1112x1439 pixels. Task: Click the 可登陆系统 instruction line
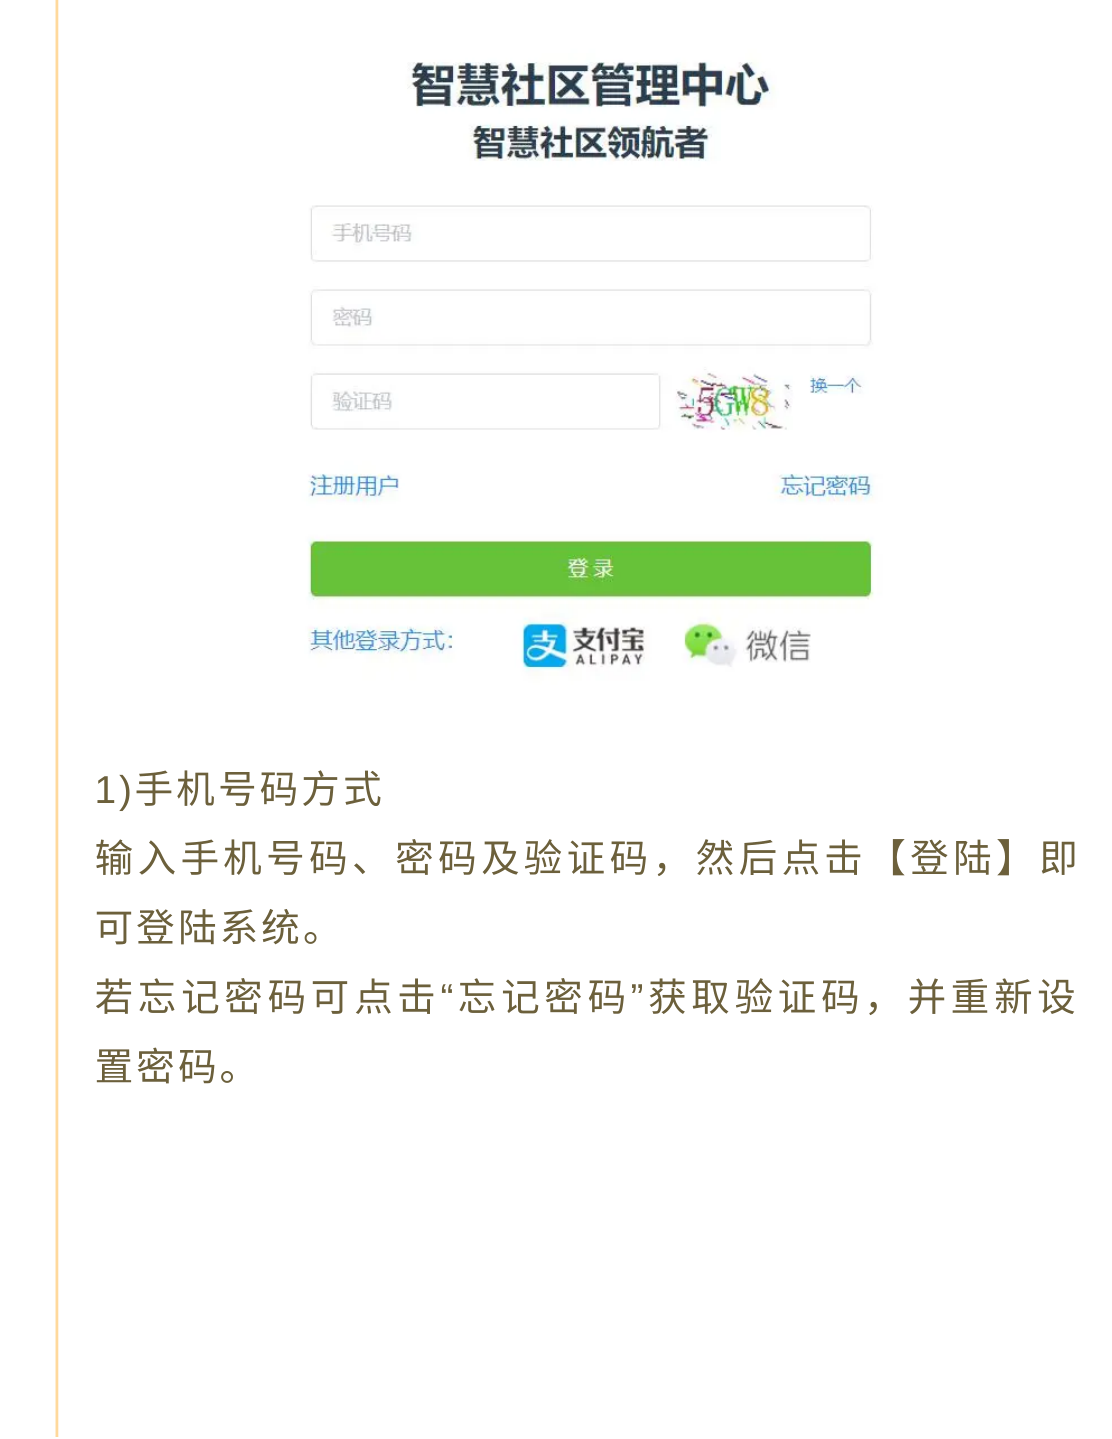point(210,927)
